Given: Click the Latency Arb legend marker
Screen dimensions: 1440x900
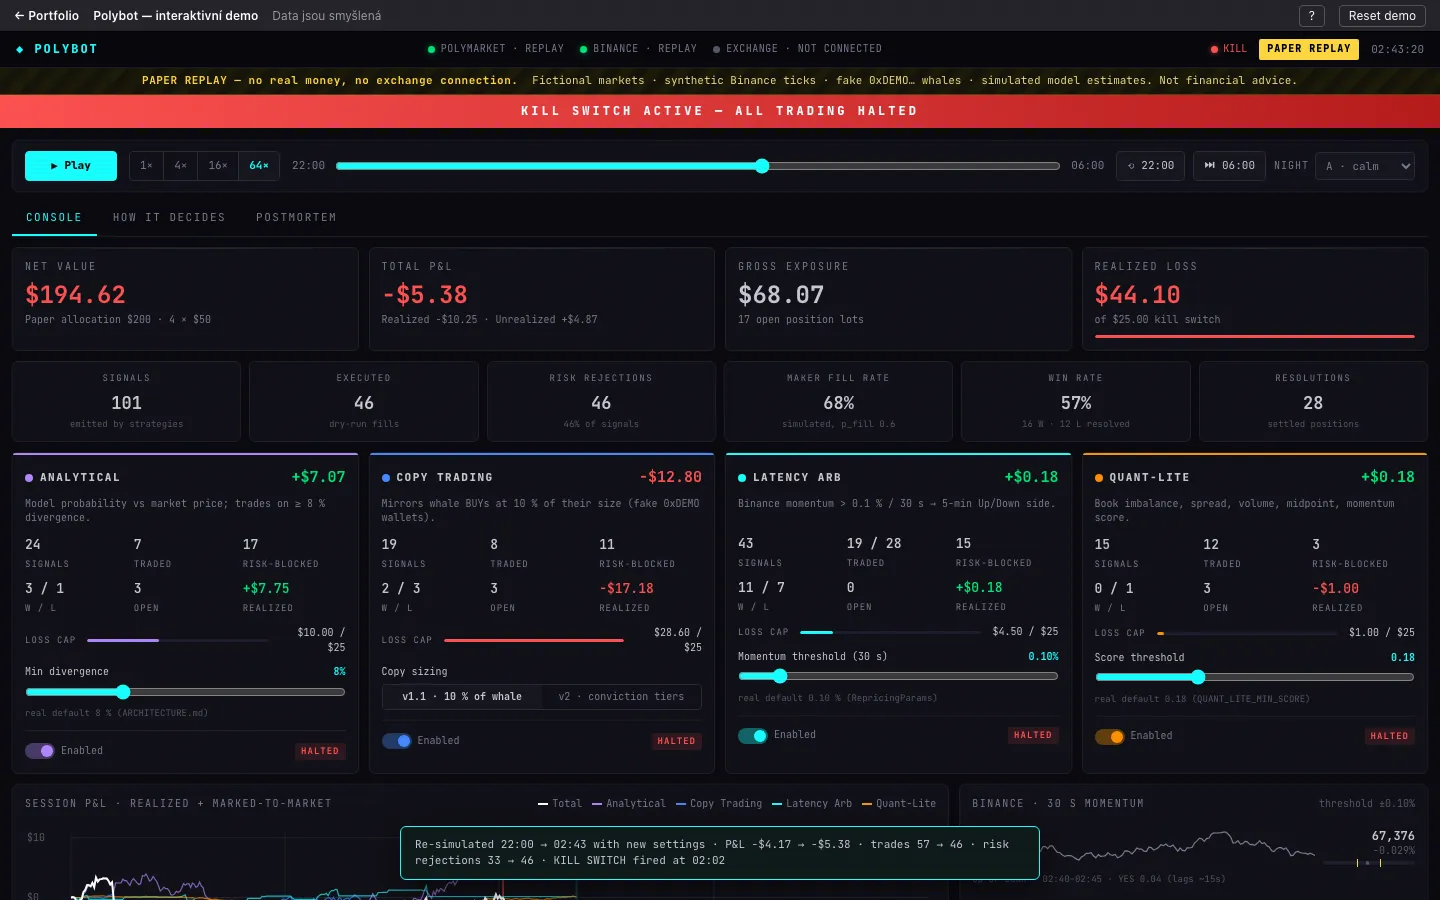Looking at the screenshot, I should pos(777,804).
